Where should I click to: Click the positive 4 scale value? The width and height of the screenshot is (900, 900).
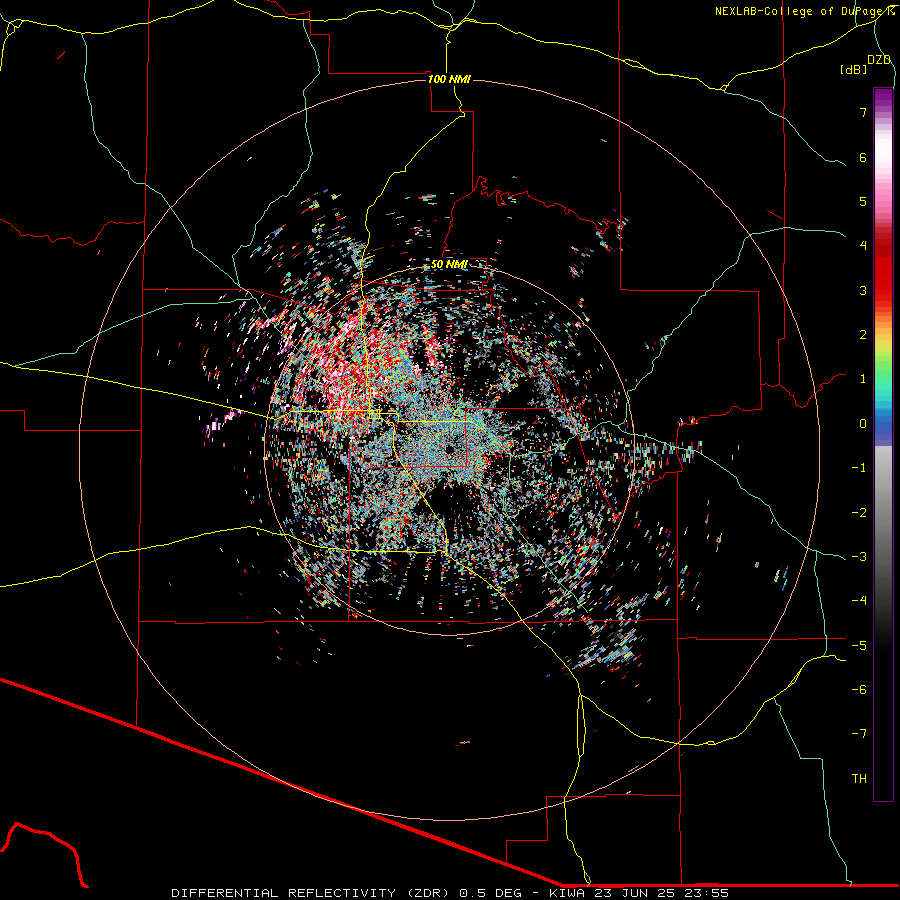click(x=863, y=245)
